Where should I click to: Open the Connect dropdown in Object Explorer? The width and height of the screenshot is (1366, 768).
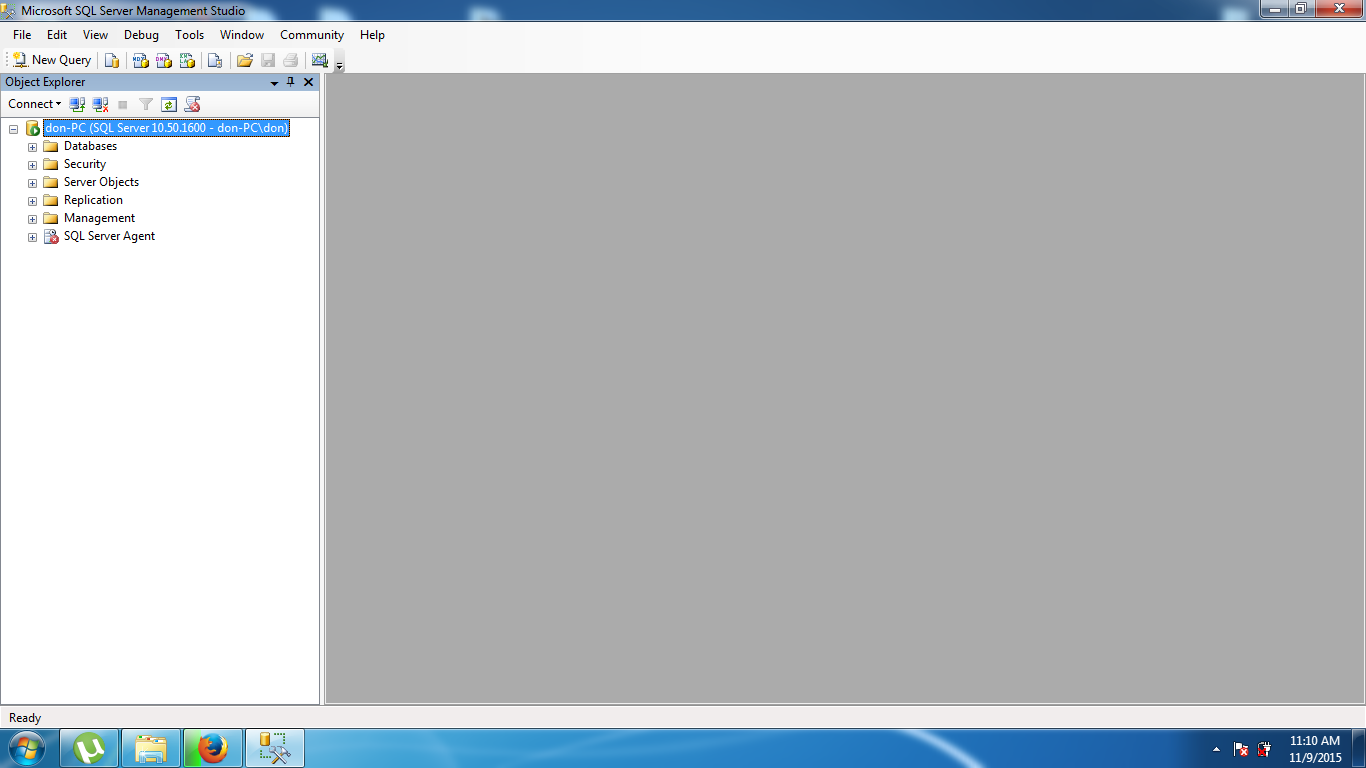coord(35,104)
